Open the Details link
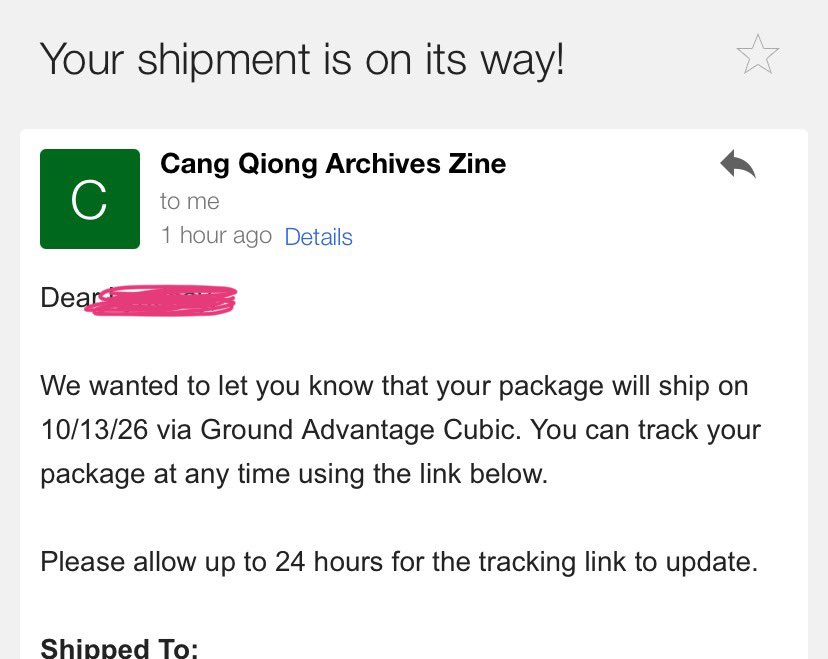Screen dimensions: 828x659 tap(318, 237)
